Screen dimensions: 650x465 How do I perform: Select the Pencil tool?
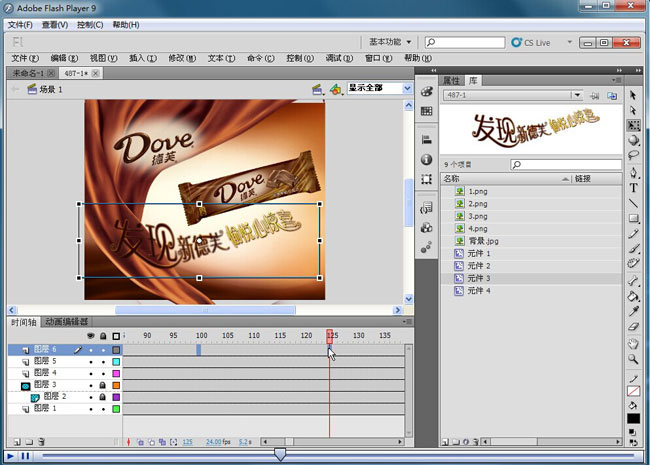[x=633, y=233]
